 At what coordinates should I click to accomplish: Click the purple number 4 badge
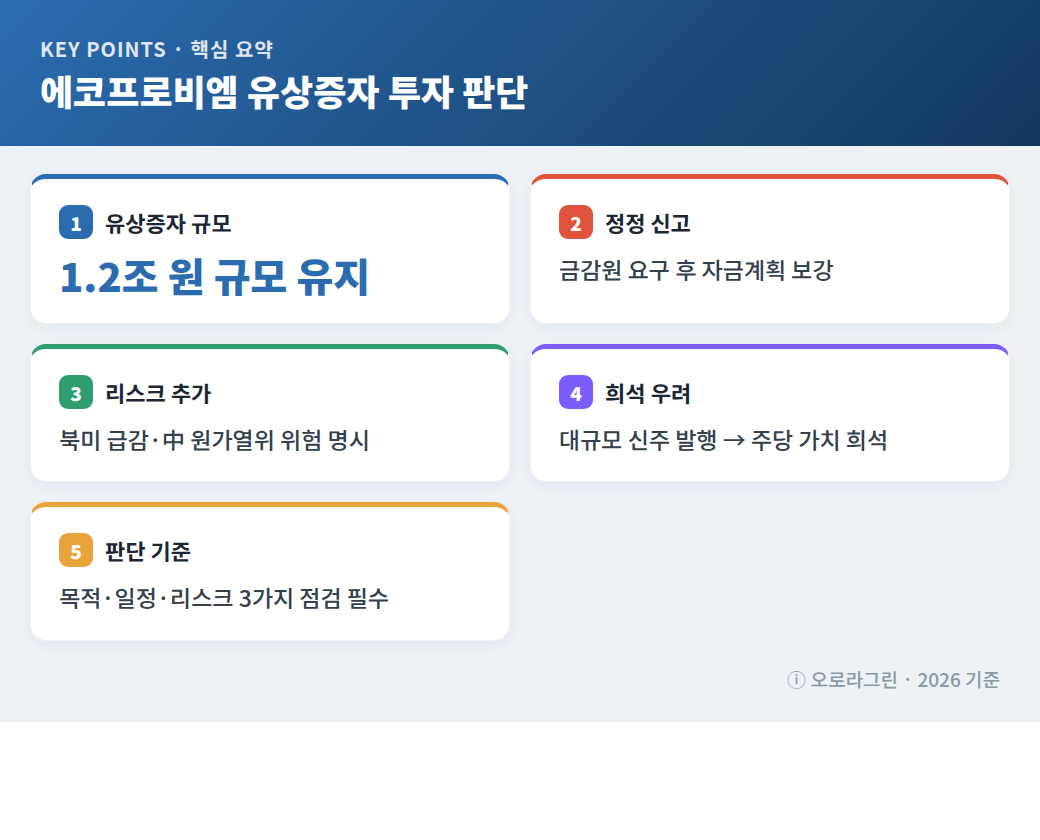tap(576, 393)
